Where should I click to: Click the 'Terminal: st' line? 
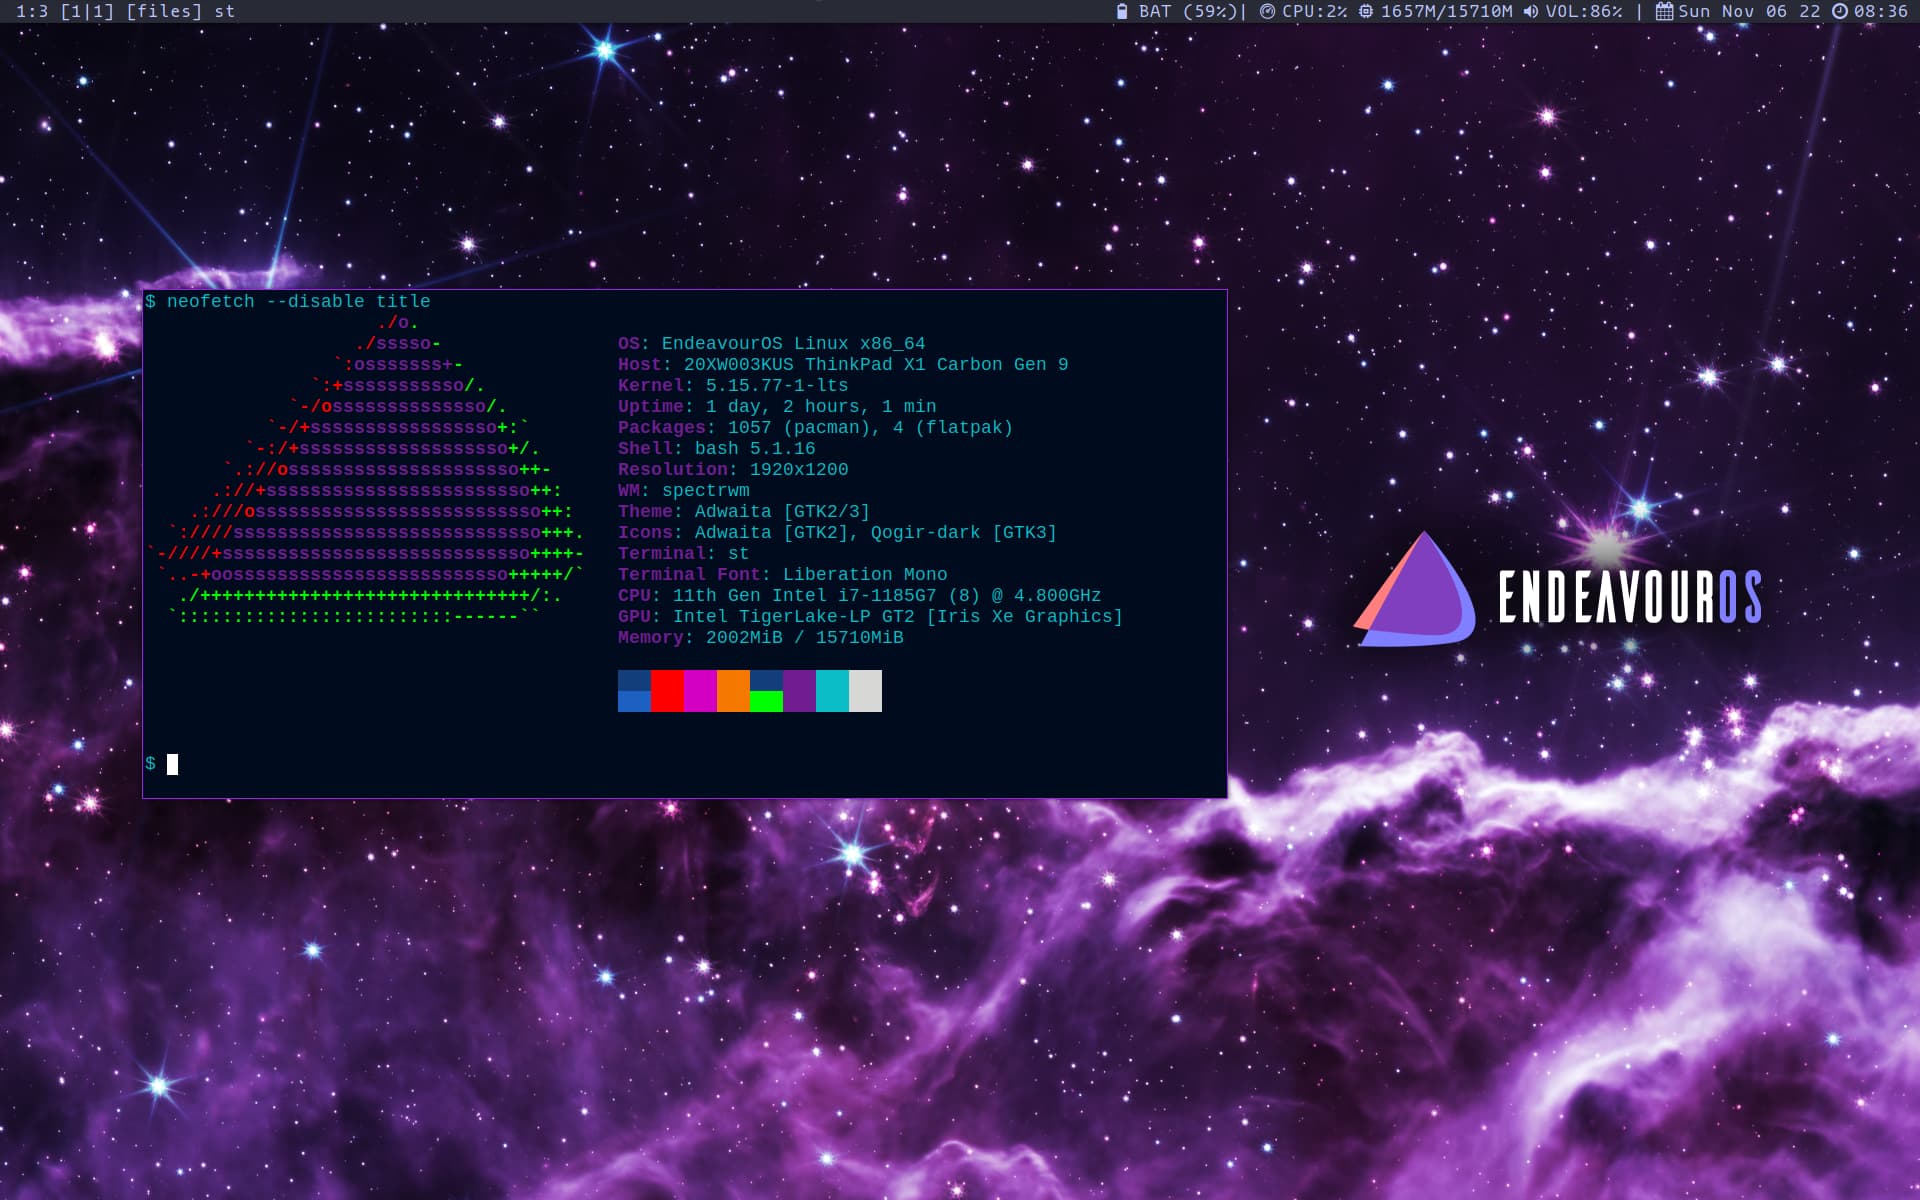click(683, 553)
